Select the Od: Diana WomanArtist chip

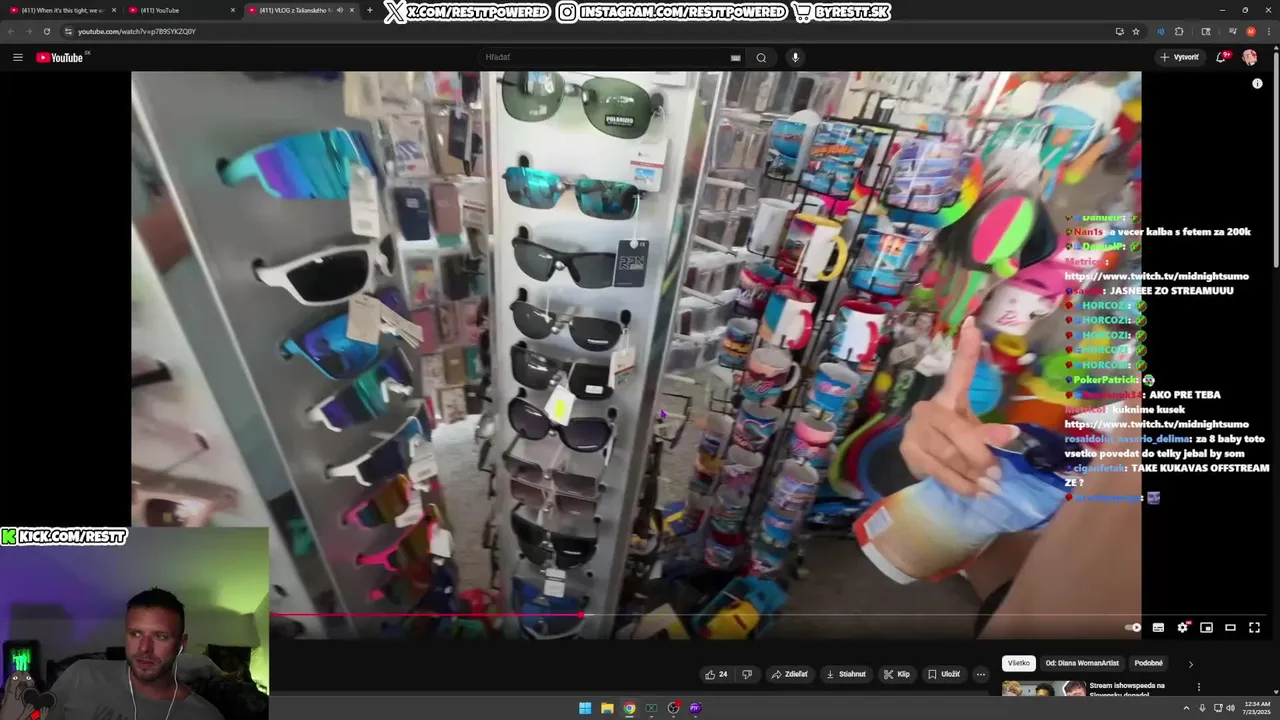coord(1082,663)
